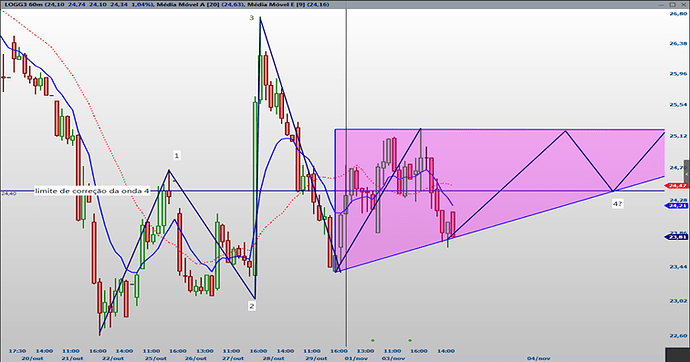Viewport: 690px width, 362px height.
Task: Click the red 24,47 price tag
Action: tap(677, 186)
